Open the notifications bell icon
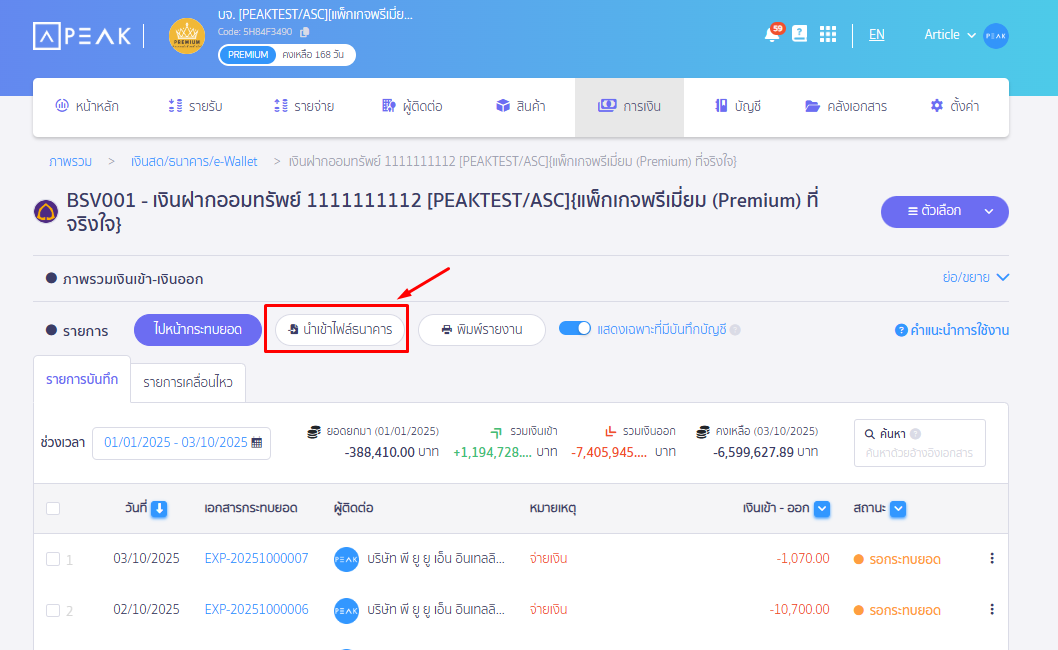Screen dimensions: 1058x650 click(x=771, y=35)
